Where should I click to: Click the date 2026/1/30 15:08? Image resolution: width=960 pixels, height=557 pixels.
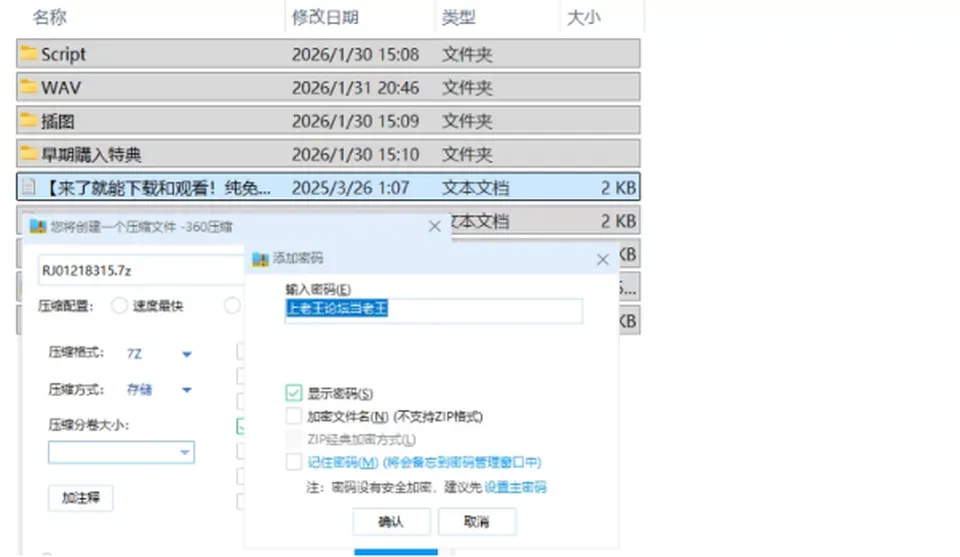(x=355, y=54)
